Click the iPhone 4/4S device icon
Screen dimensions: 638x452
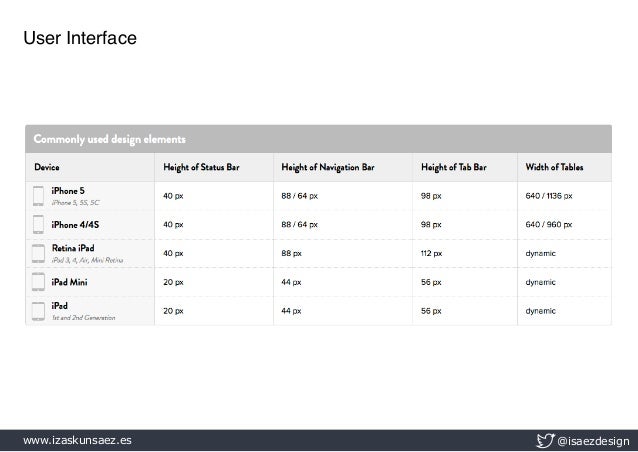pos(39,224)
